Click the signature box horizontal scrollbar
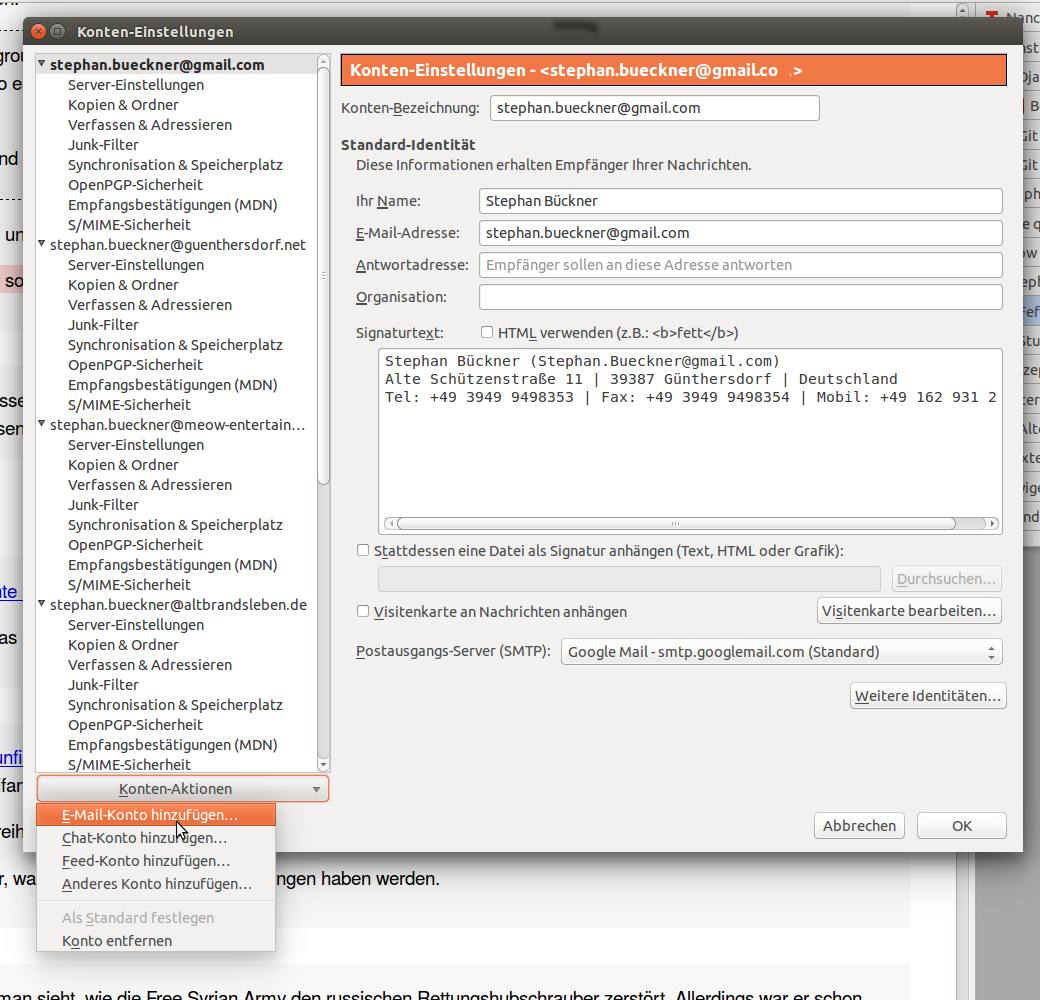1040x1000 pixels. click(675, 523)
